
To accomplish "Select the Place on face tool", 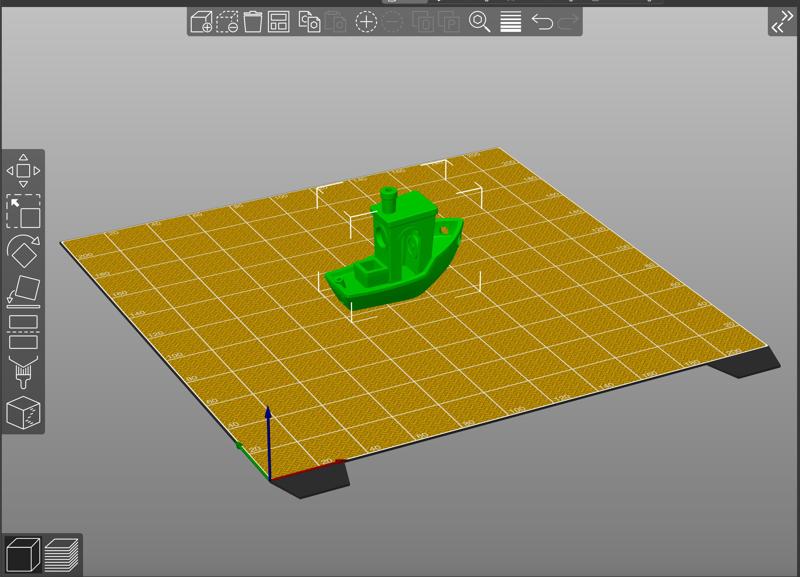I will click(23, 292).
